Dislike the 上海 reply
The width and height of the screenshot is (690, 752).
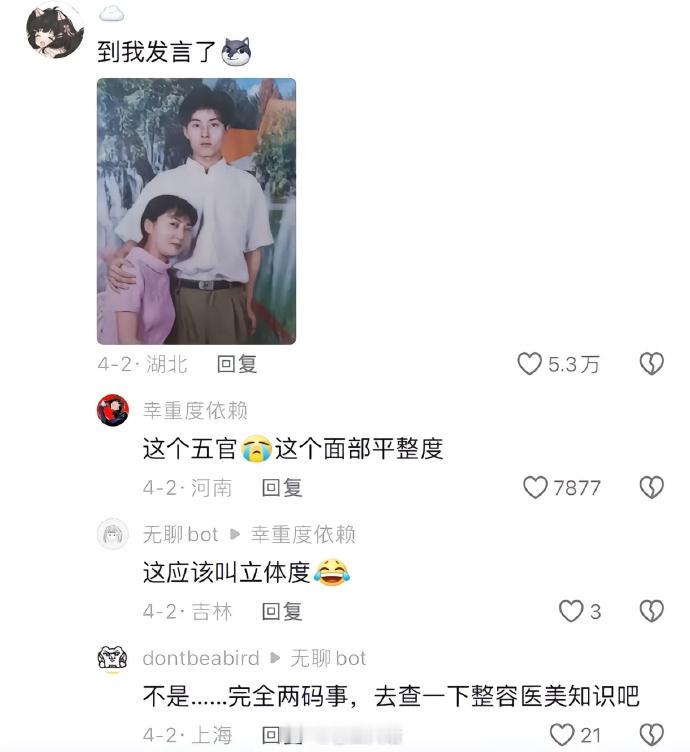652,735
